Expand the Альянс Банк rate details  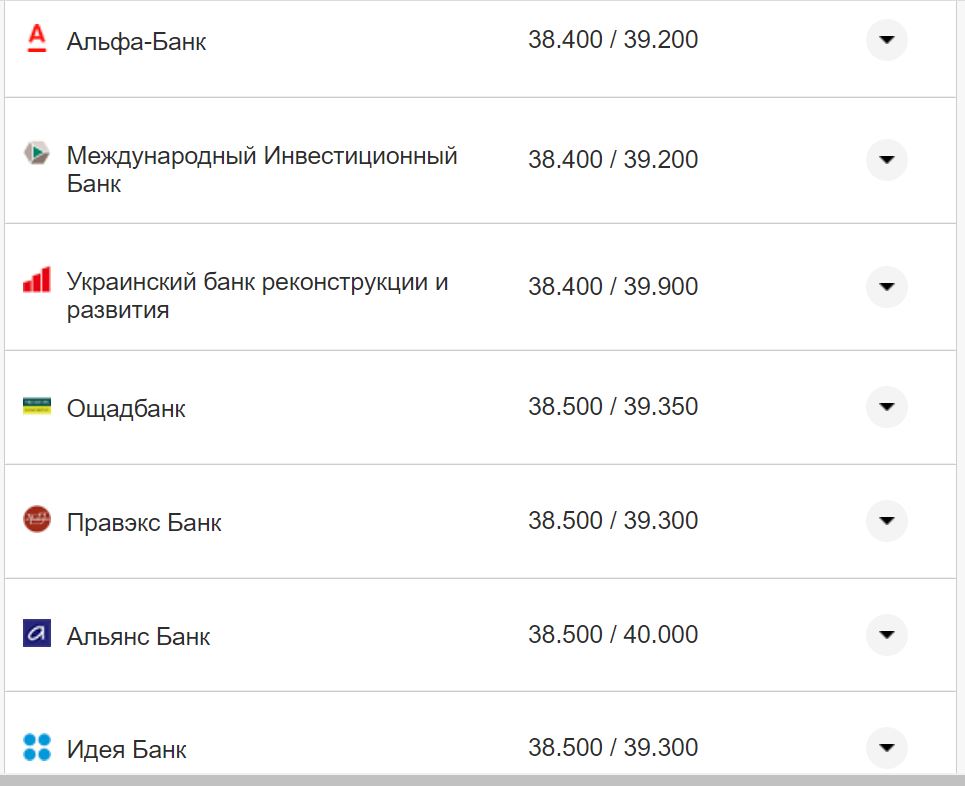886,634
